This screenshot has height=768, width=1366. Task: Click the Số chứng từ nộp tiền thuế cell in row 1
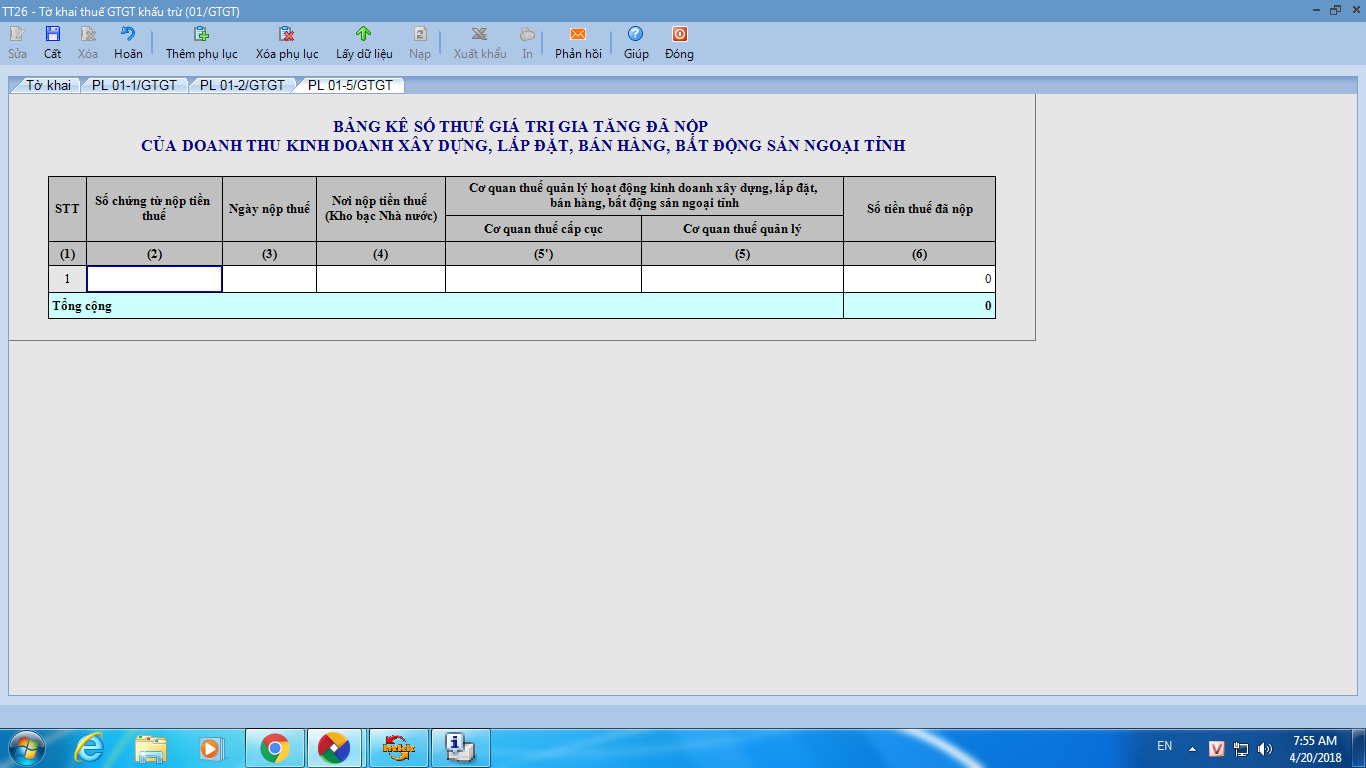click(155, 279)
